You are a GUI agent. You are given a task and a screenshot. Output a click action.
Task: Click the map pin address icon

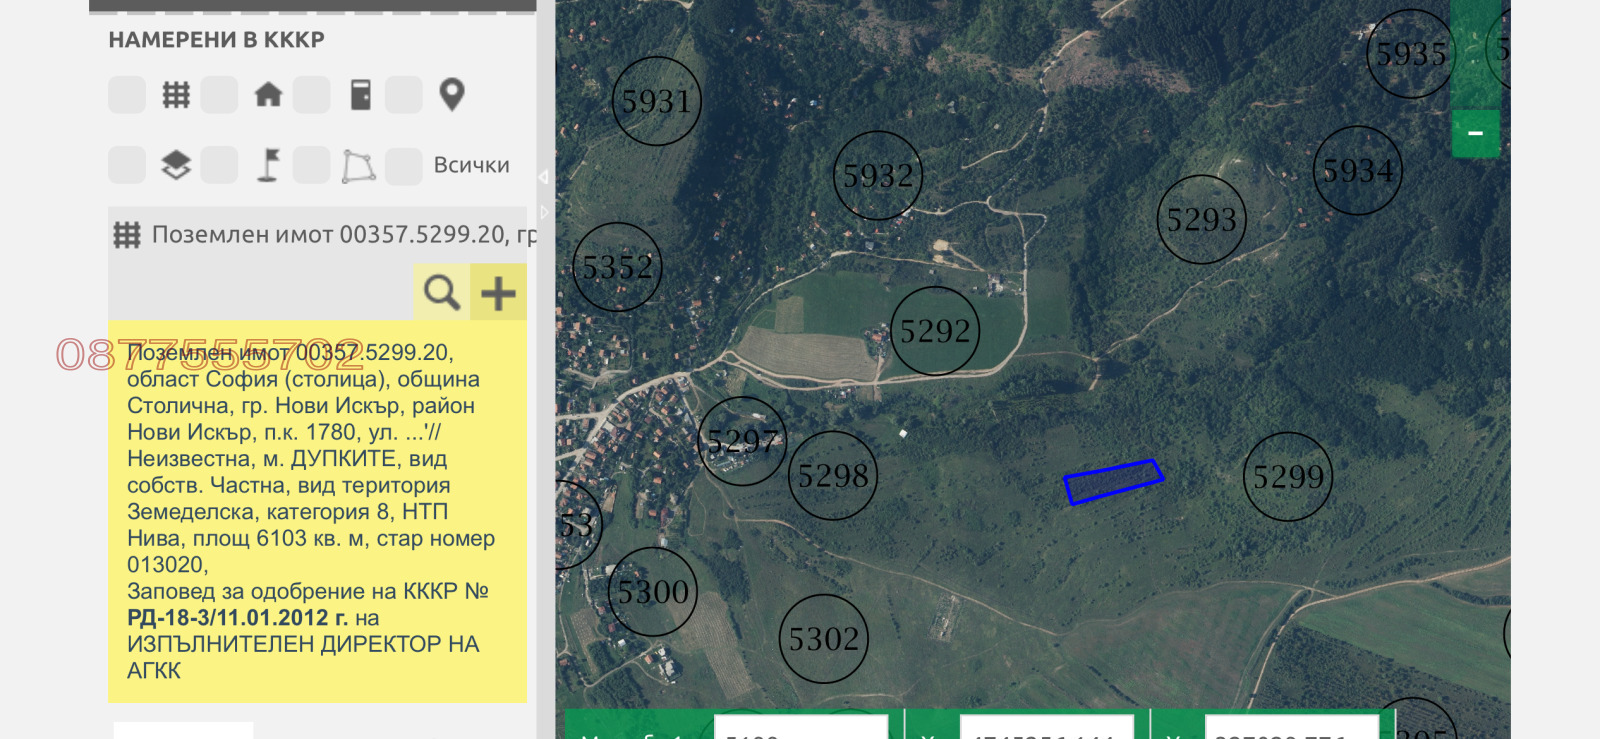452,95
